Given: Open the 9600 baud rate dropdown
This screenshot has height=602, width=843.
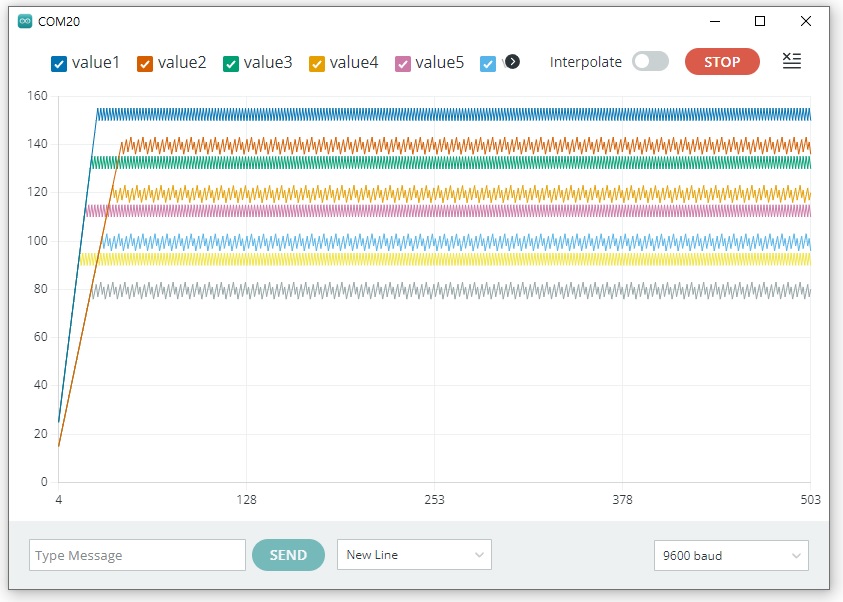Looking at the screenshot, I should (730, 555).
